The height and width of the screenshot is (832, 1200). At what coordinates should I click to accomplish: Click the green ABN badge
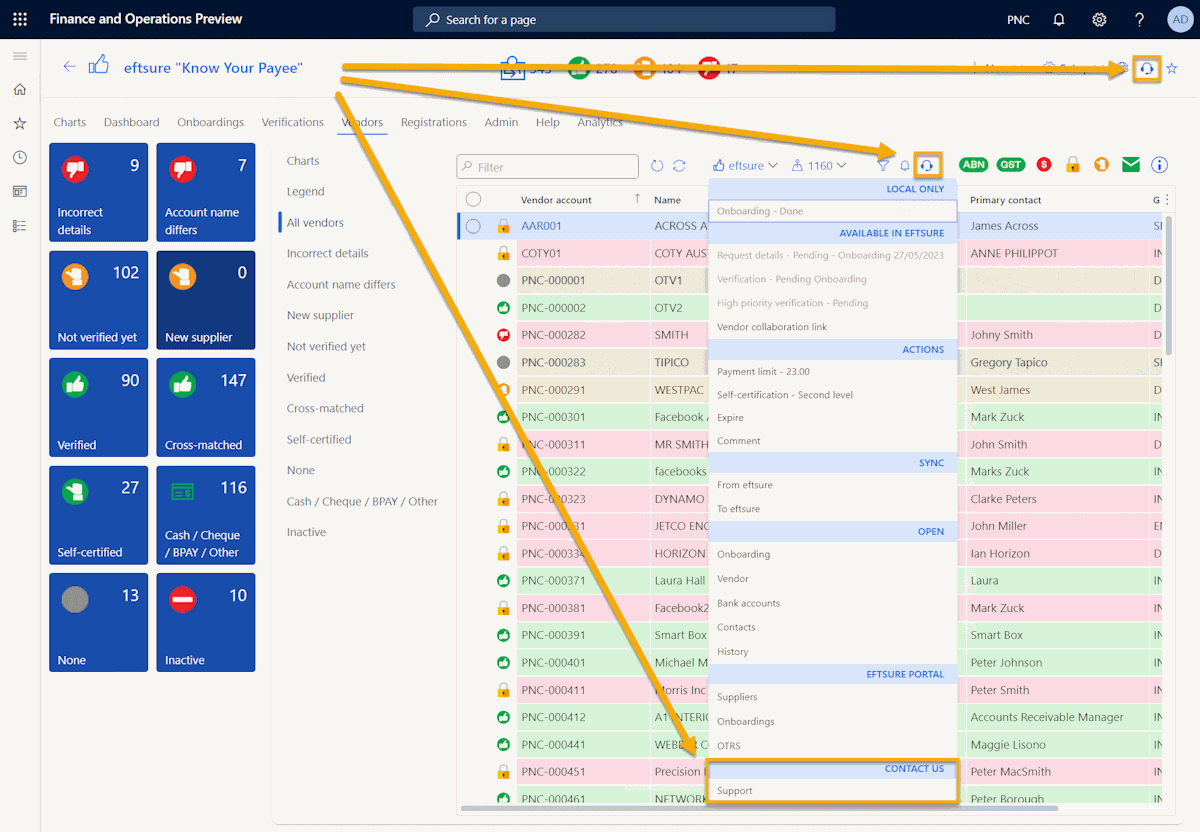[973, 165]
